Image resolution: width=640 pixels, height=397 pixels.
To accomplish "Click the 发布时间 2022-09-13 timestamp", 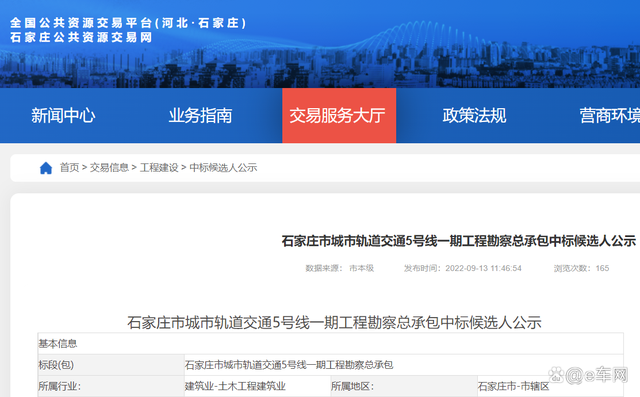I will tap(462, 268).
